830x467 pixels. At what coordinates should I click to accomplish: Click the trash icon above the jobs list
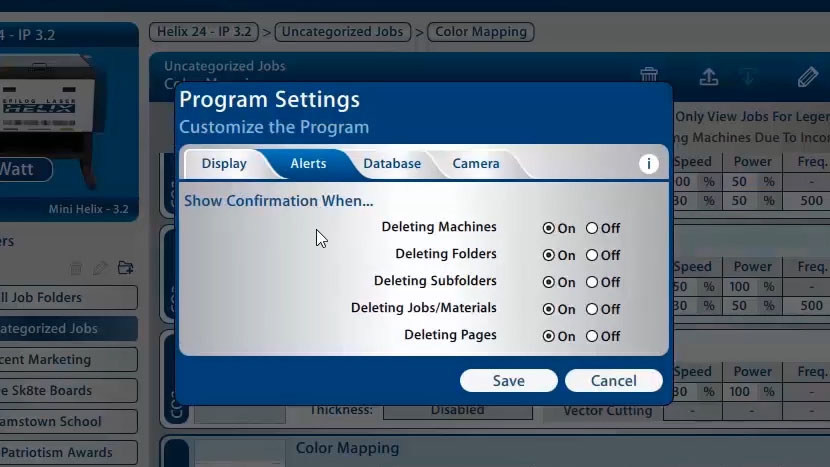click(649, 76)
